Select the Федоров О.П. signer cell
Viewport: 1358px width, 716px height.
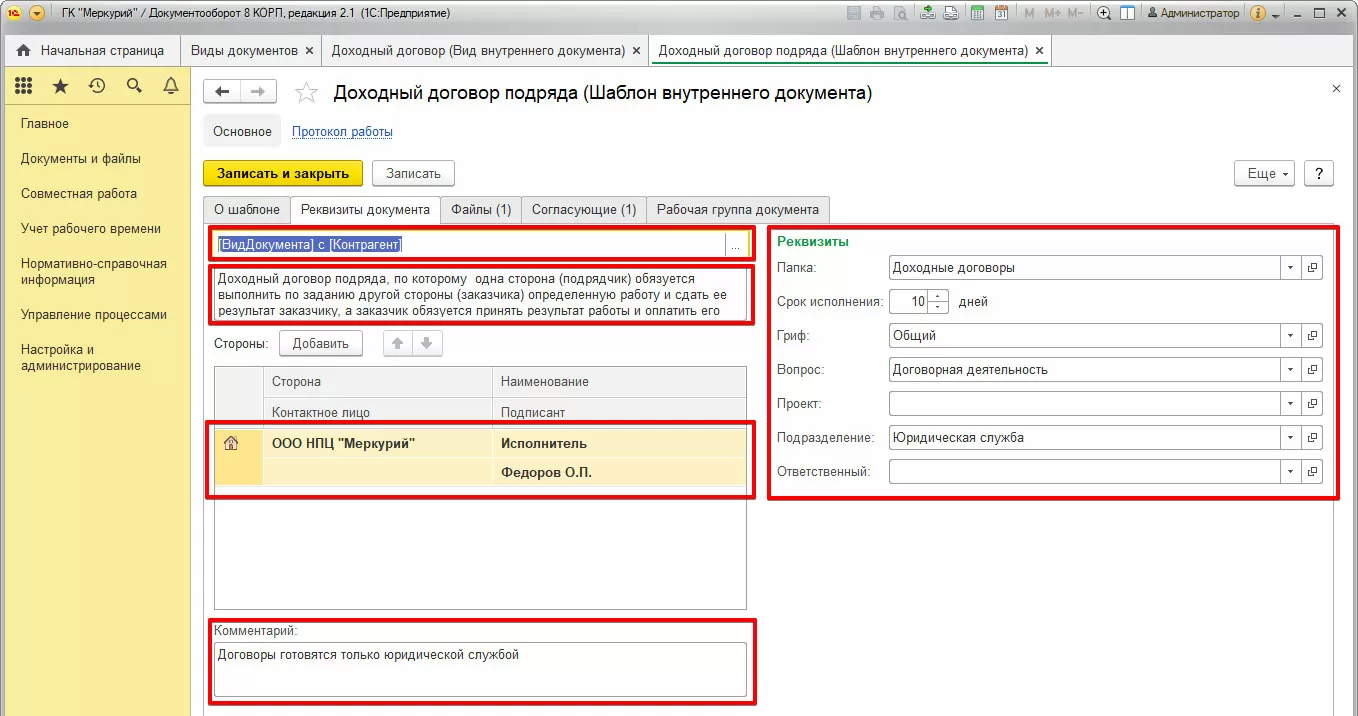[619, 472]
